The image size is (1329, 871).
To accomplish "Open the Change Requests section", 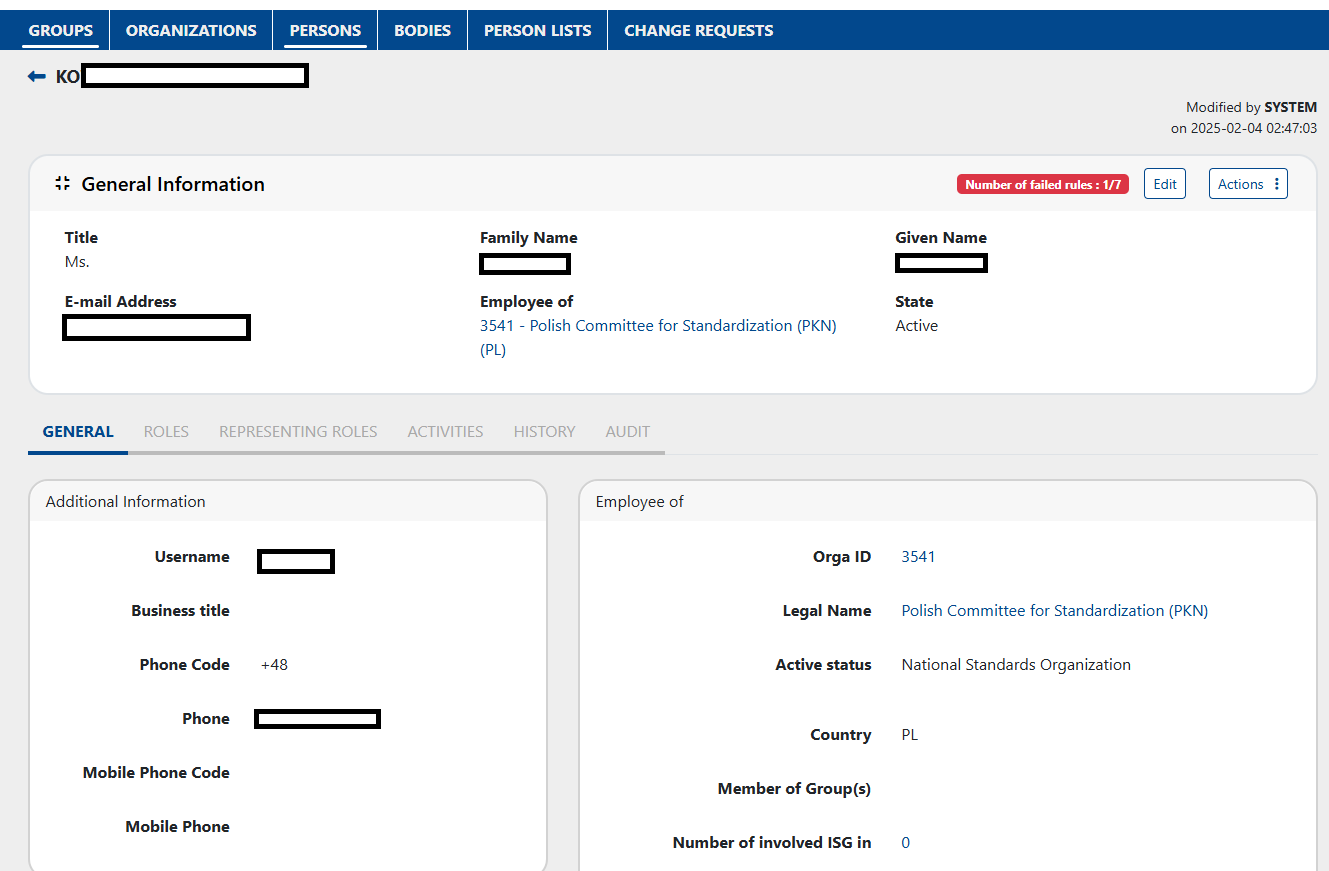I will pos(698,30).
